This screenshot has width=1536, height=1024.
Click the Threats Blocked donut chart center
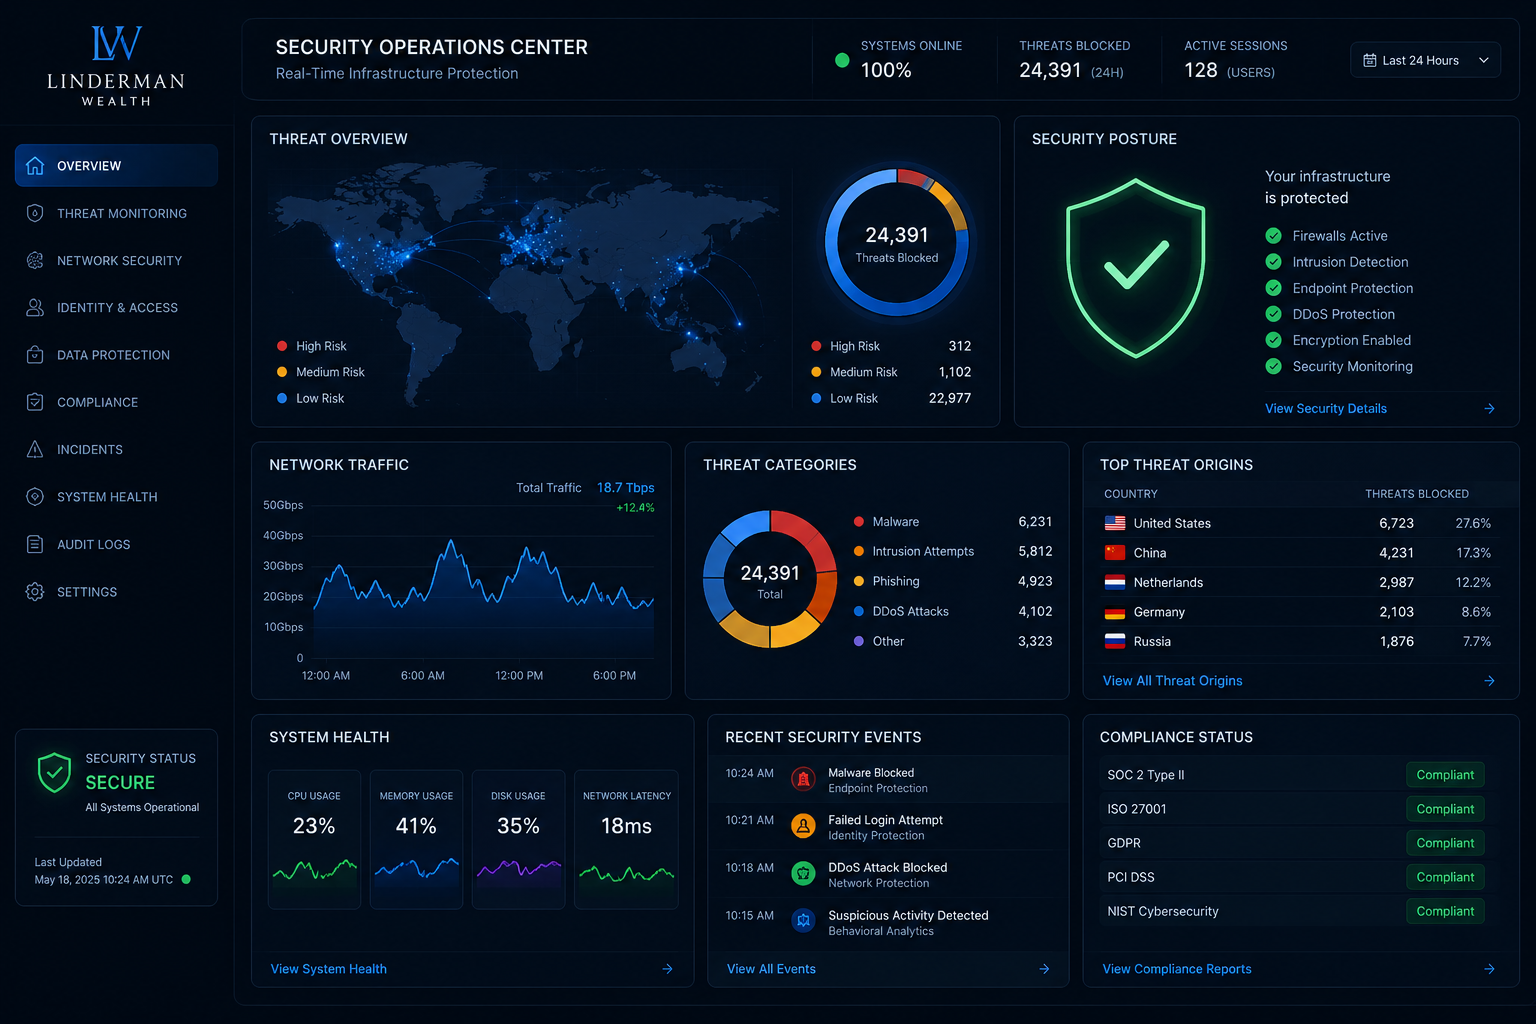click(897, 243)
